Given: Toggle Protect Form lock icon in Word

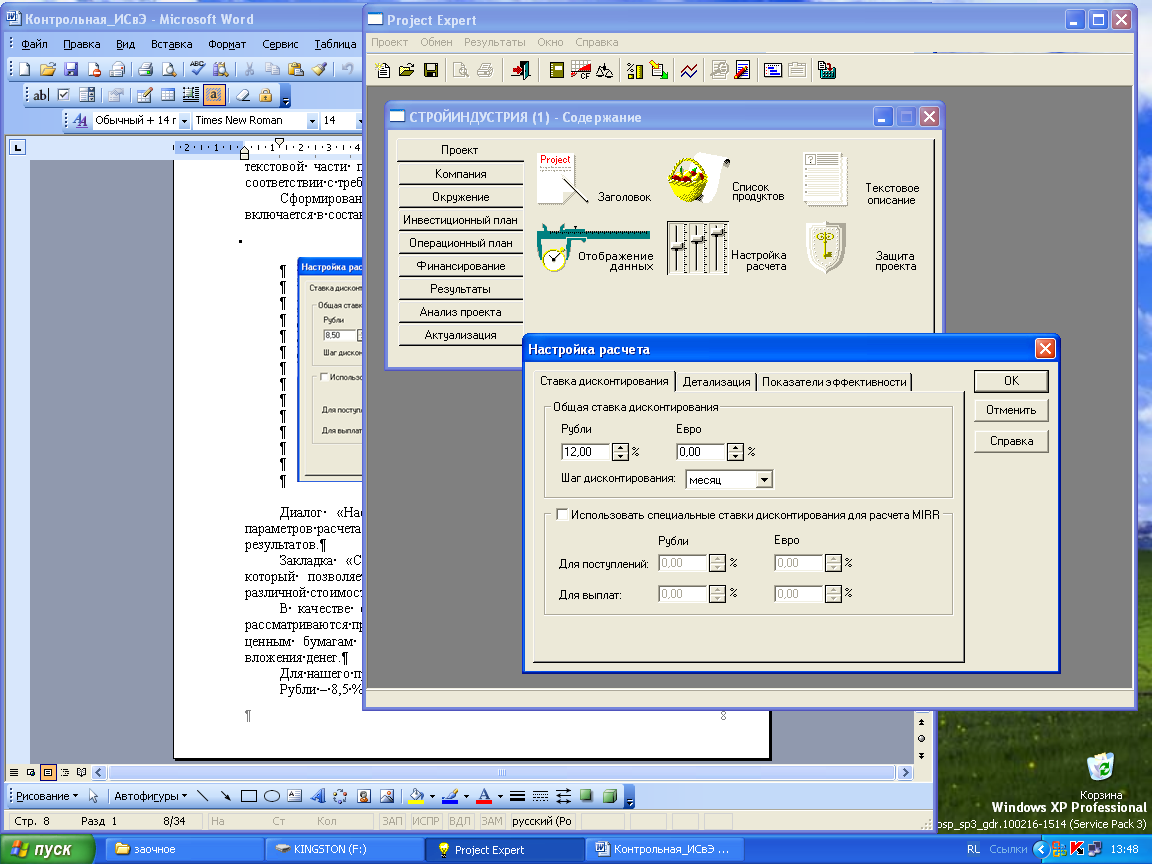Looking at the screenshot, I should coord(266,95).
